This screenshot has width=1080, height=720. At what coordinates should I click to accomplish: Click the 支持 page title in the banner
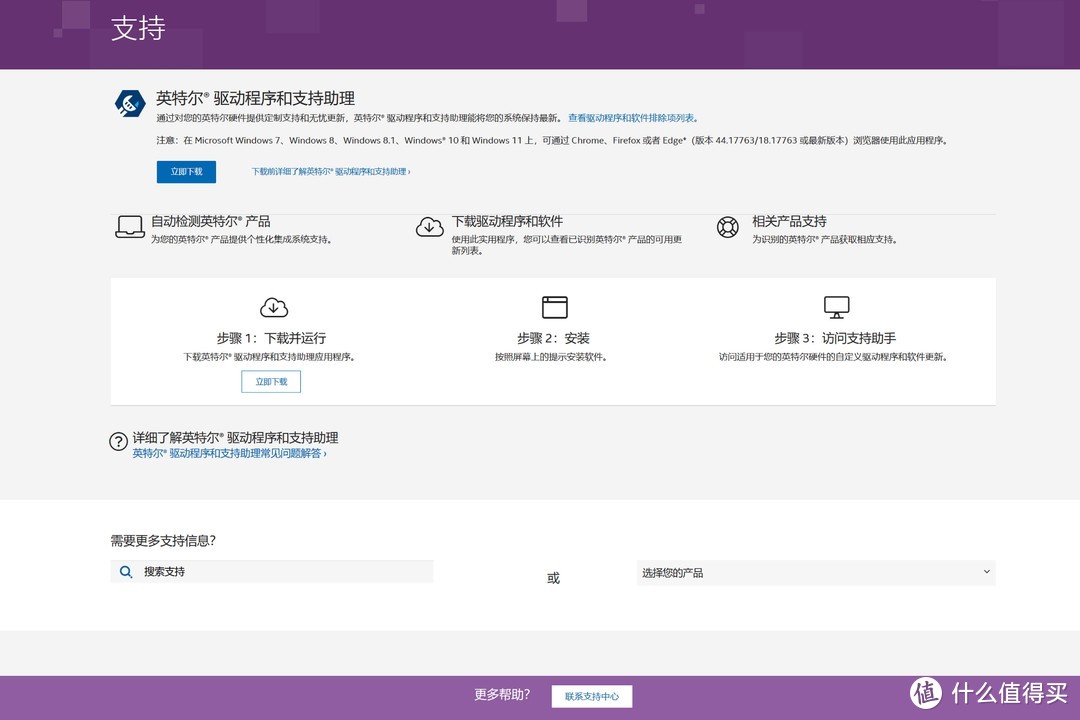pyautogui.click(x=138, y=28)
